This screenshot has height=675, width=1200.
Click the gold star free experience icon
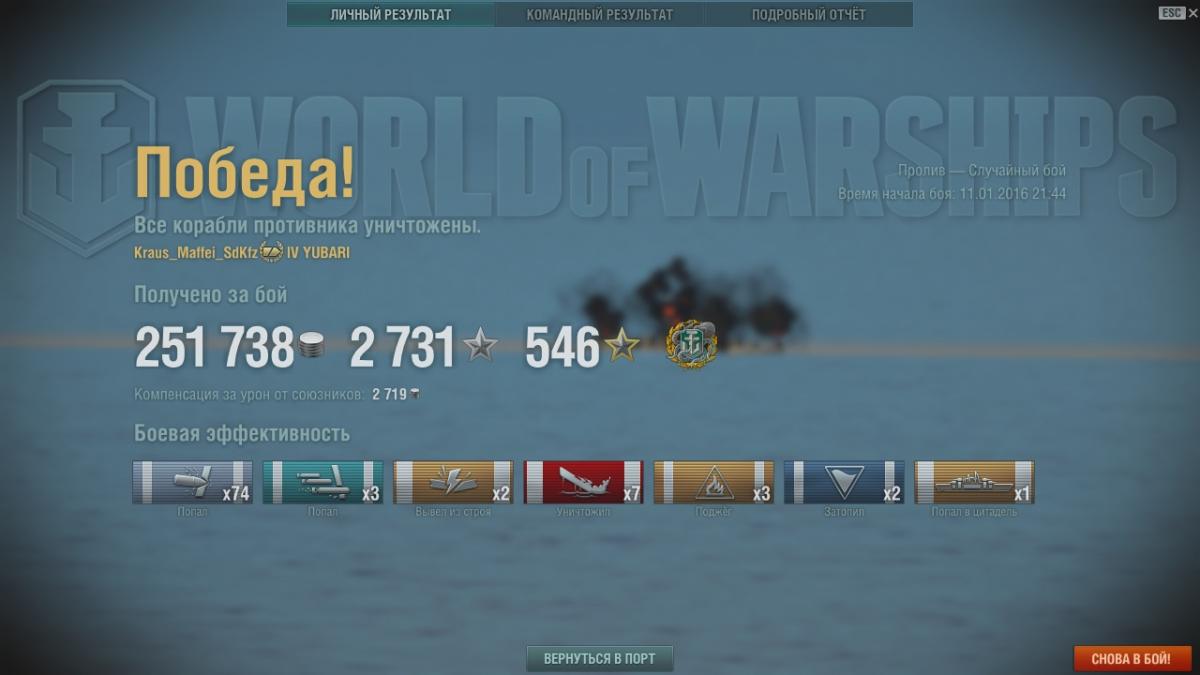pos(622,347)
